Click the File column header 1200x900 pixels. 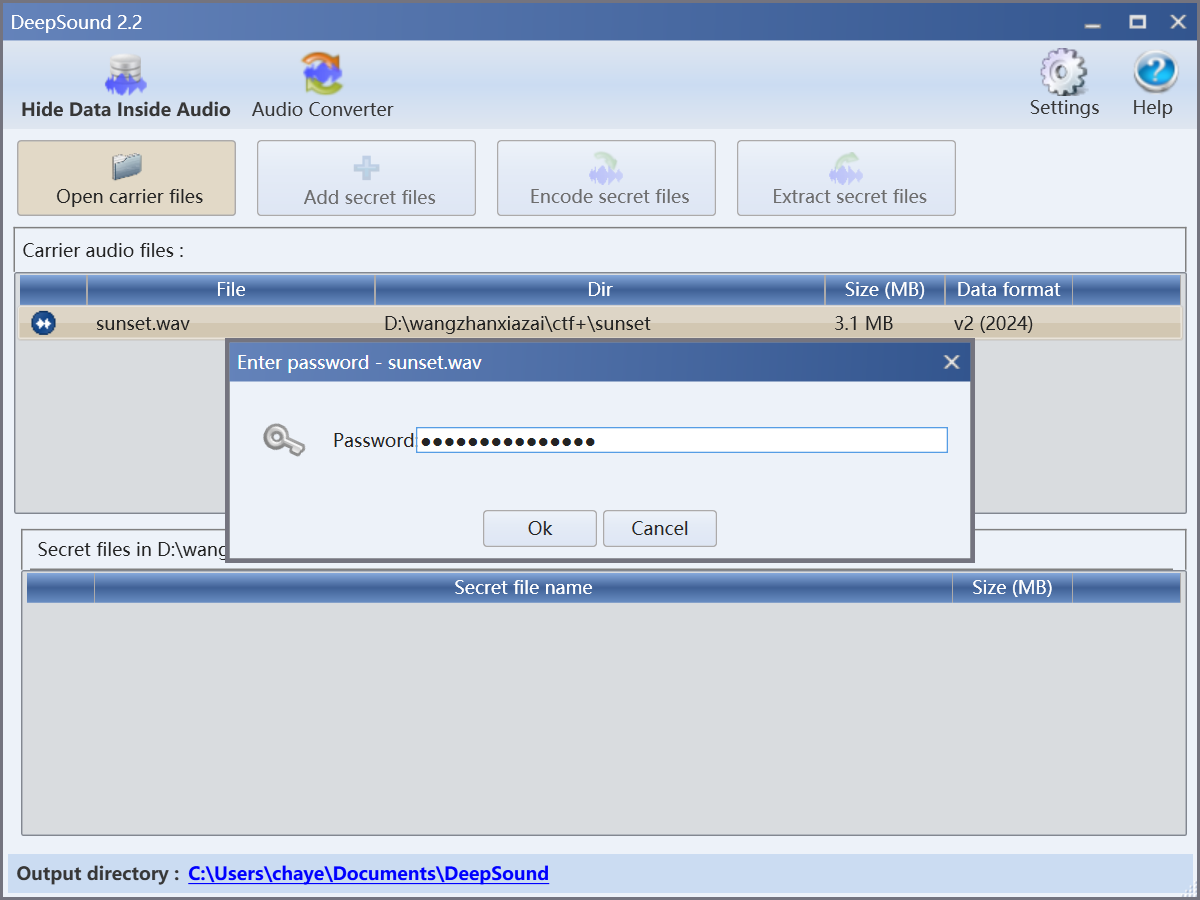(231, 290)
